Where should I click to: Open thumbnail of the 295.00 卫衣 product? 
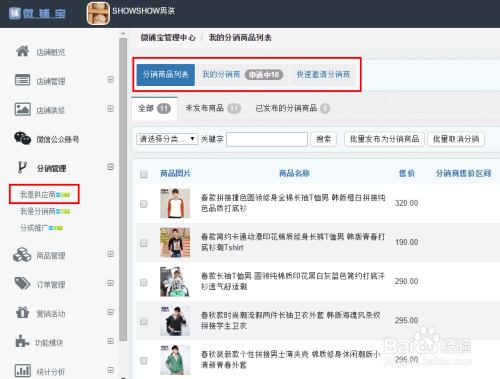tap(175, 321)
